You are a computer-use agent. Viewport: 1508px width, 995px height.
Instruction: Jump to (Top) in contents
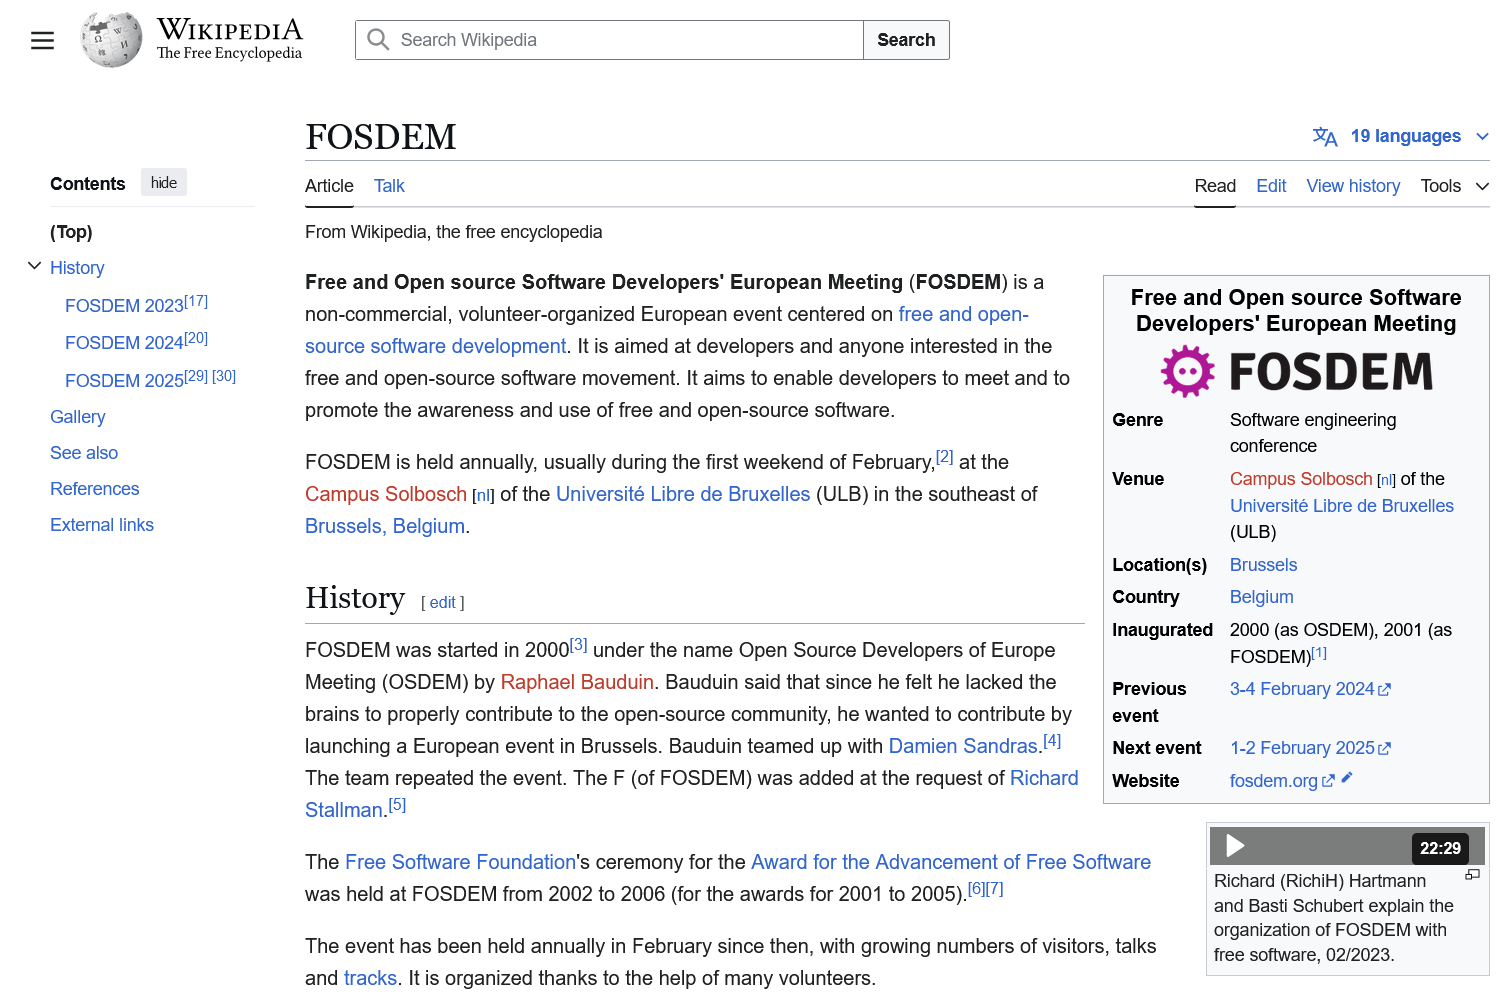point(71,232)
